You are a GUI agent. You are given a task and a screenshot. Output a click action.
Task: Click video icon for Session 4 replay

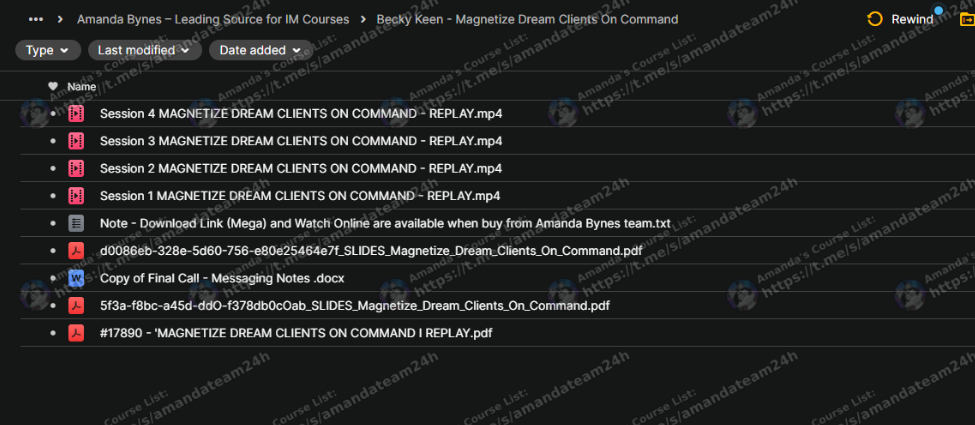click(76, 114)
